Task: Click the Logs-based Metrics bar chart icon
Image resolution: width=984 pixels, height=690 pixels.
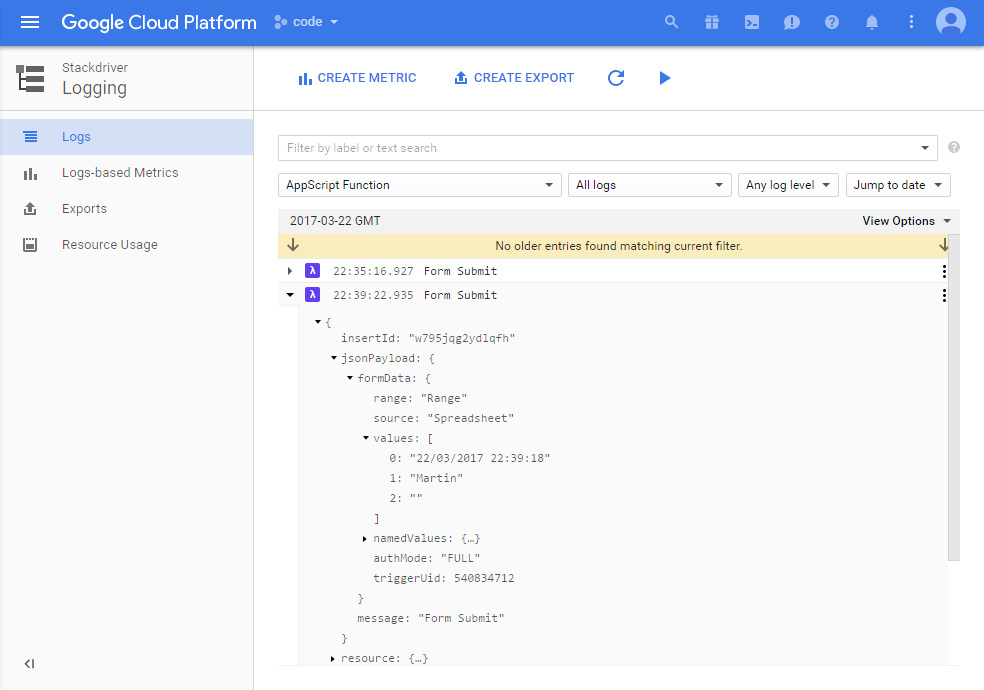Action: point(30,173)
